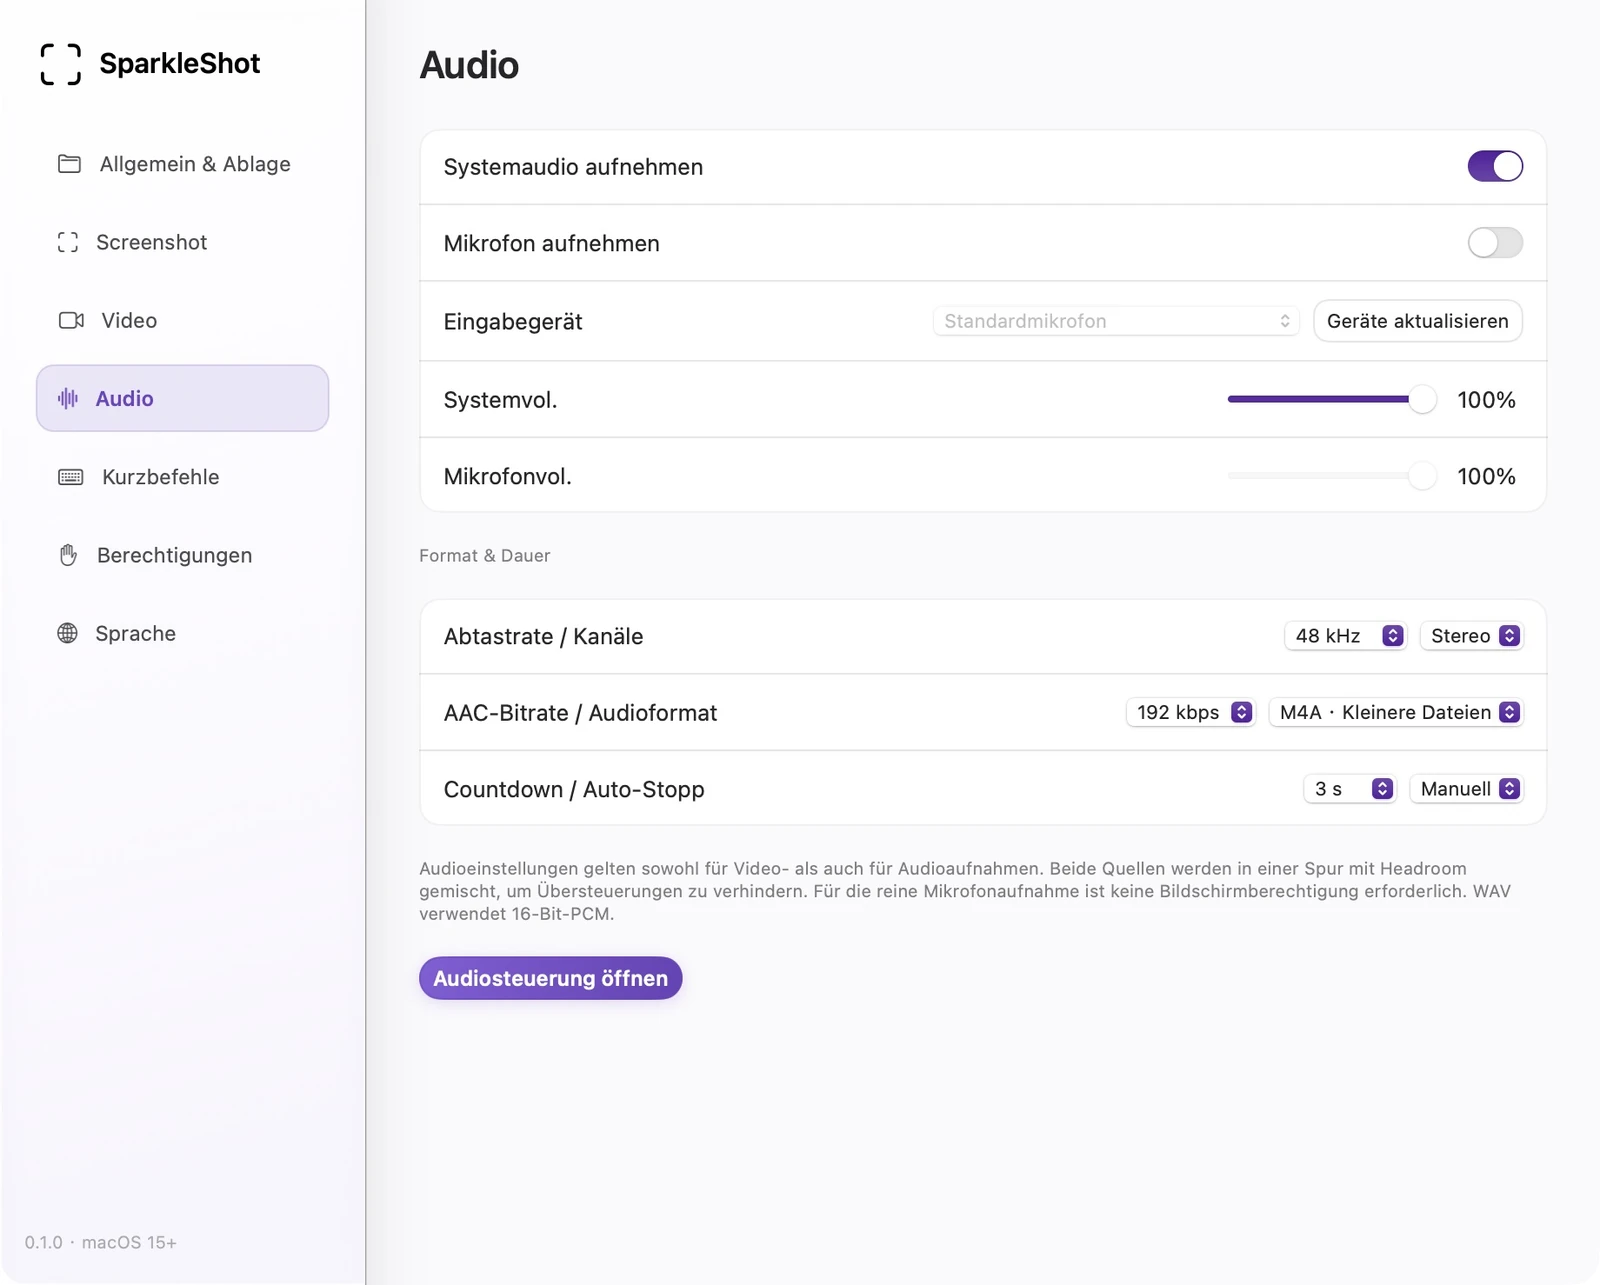Open the 48 kHz sample rate dropdown

[1346, 636]
